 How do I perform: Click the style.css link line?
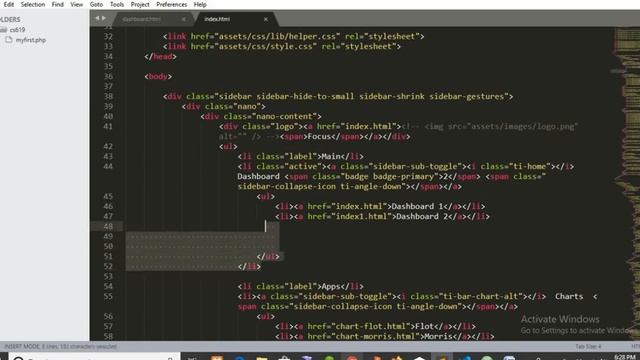(x=282, y=47)
